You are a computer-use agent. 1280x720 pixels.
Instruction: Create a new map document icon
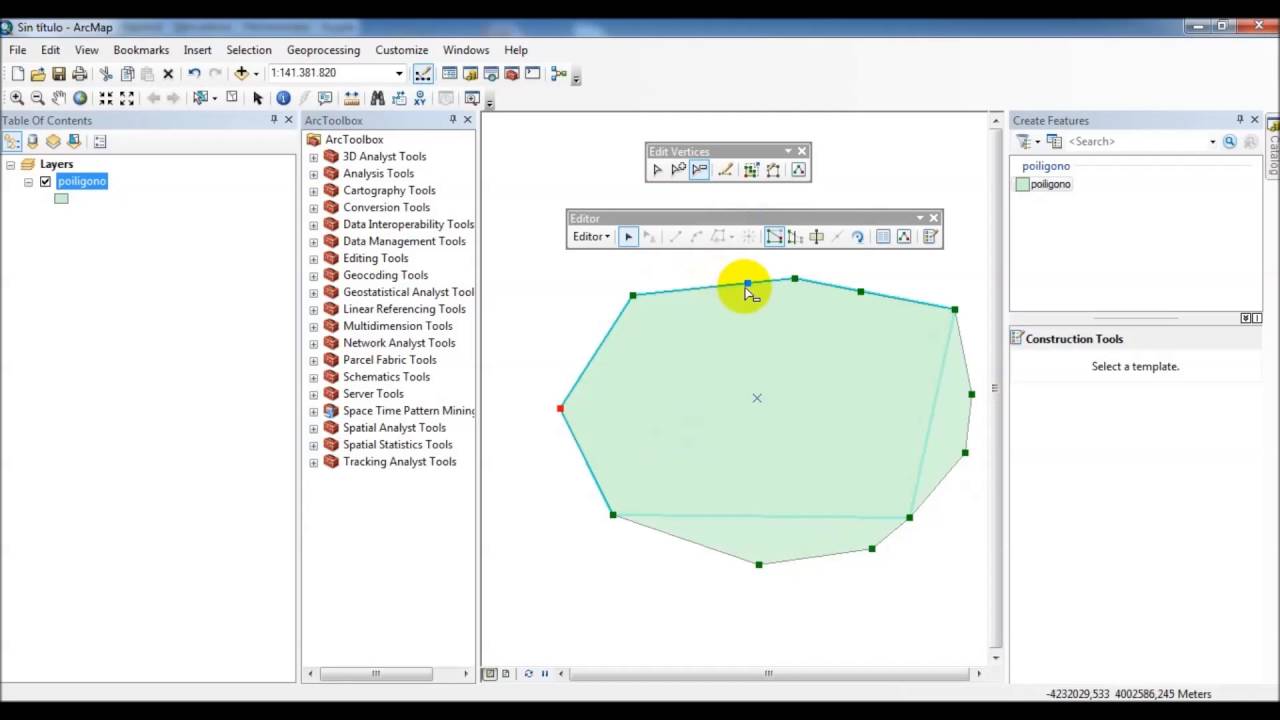point(17,73)
